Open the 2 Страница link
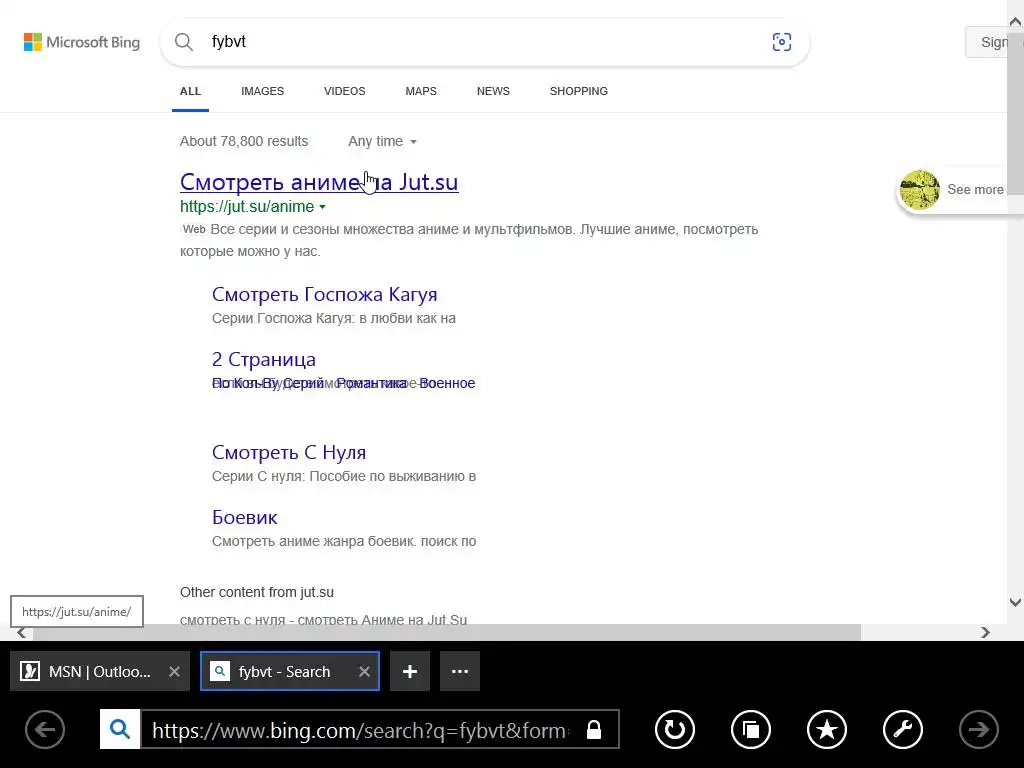 pos(264,359)
